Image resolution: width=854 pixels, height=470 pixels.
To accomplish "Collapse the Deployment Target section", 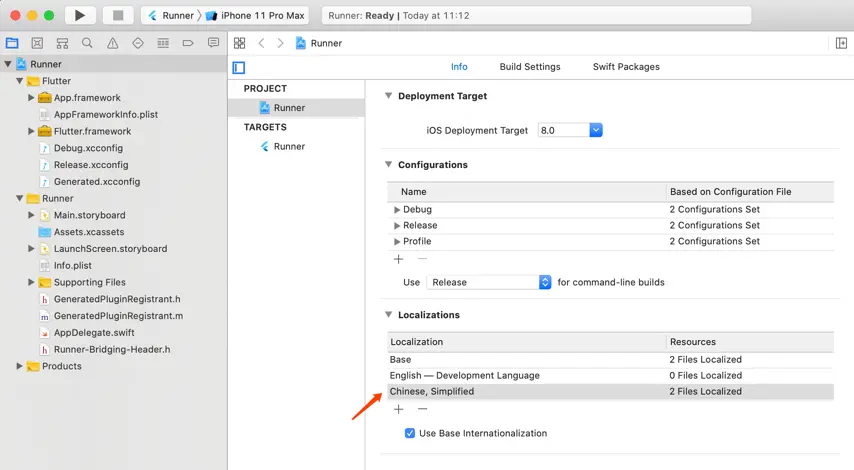I will [388, 96].
